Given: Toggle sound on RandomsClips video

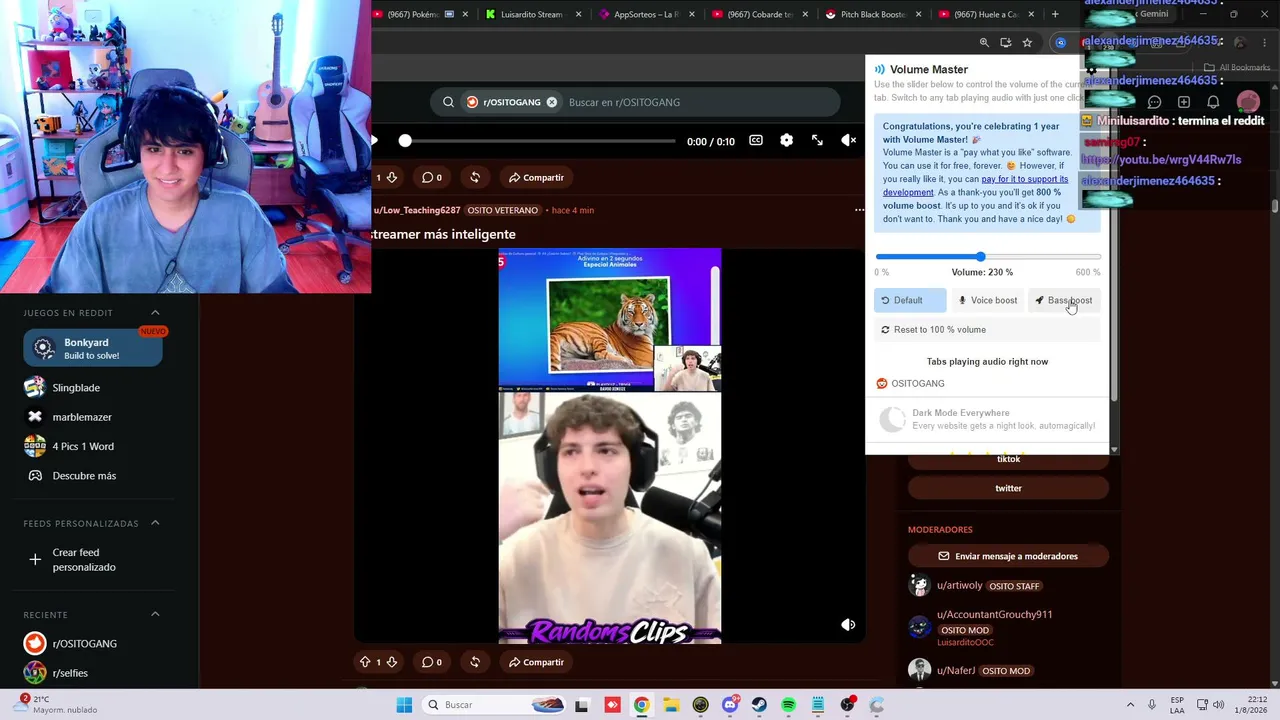Looking at the screenshot, I should pyautogui.click(x=848, y=625).
